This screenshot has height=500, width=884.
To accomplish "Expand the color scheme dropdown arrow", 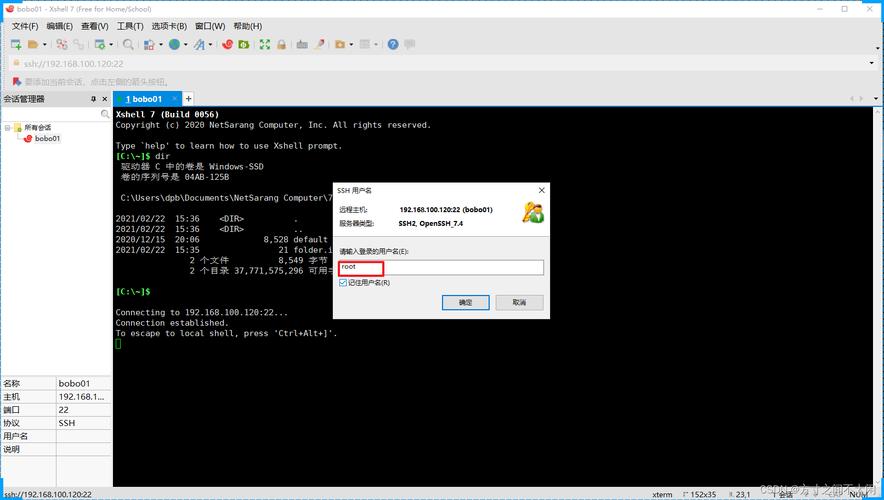I will coord(161,44).
